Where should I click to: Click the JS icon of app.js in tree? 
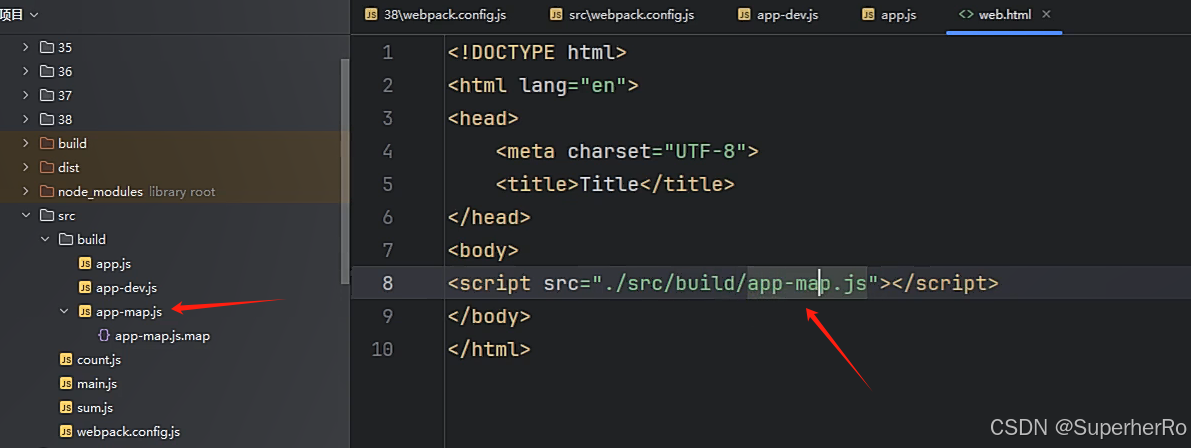point(85,263)
